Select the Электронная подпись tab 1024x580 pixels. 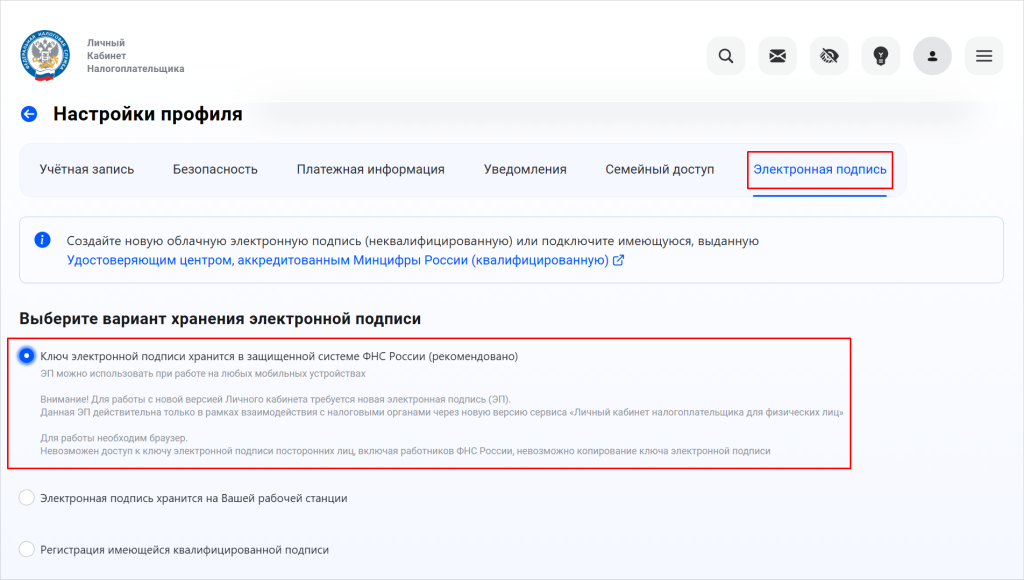[820, 170]
